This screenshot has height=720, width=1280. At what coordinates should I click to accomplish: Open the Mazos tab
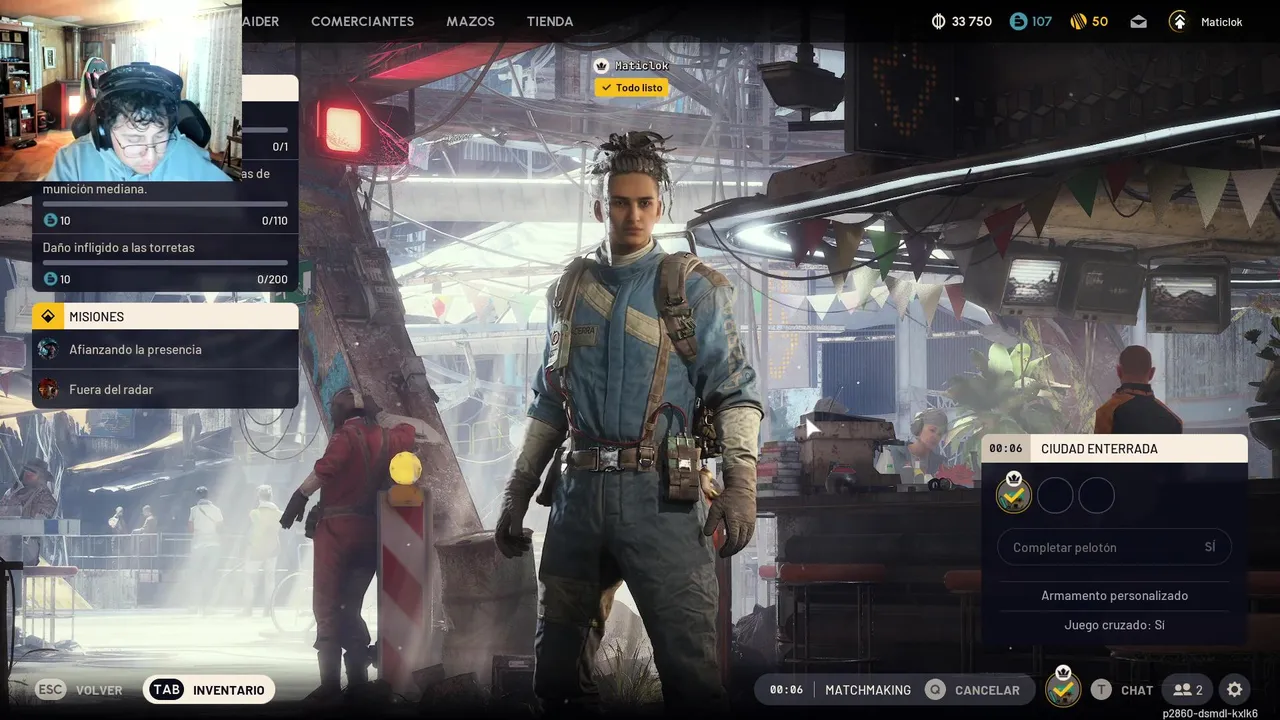(x=470, y=21)
